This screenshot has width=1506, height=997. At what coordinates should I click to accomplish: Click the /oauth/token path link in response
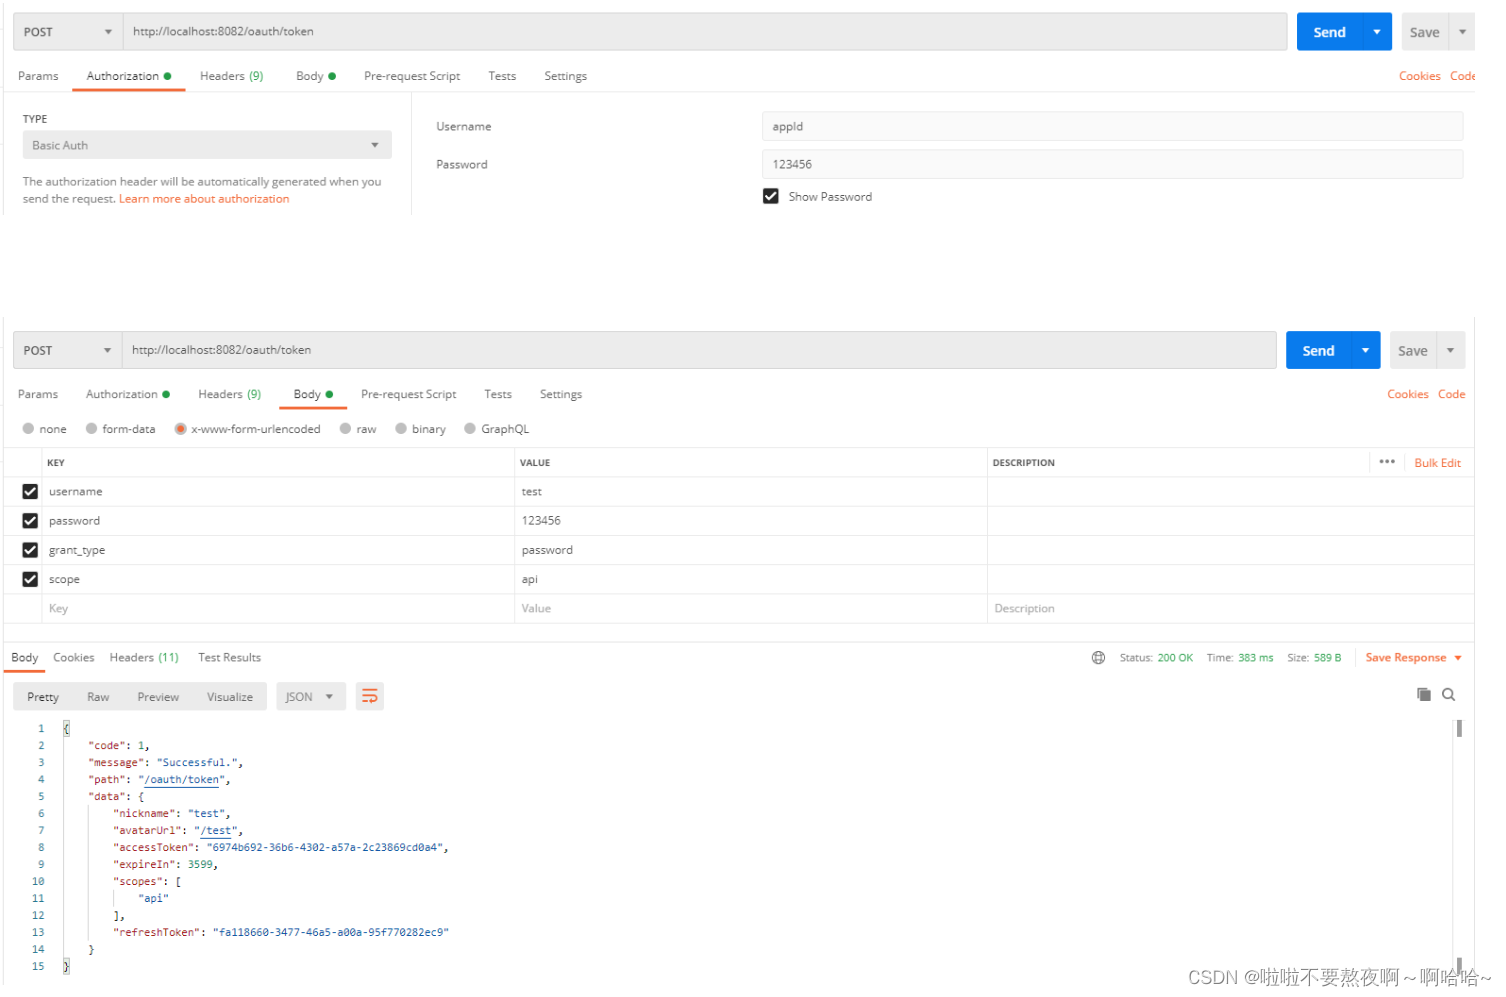click(x=184, y=780)
